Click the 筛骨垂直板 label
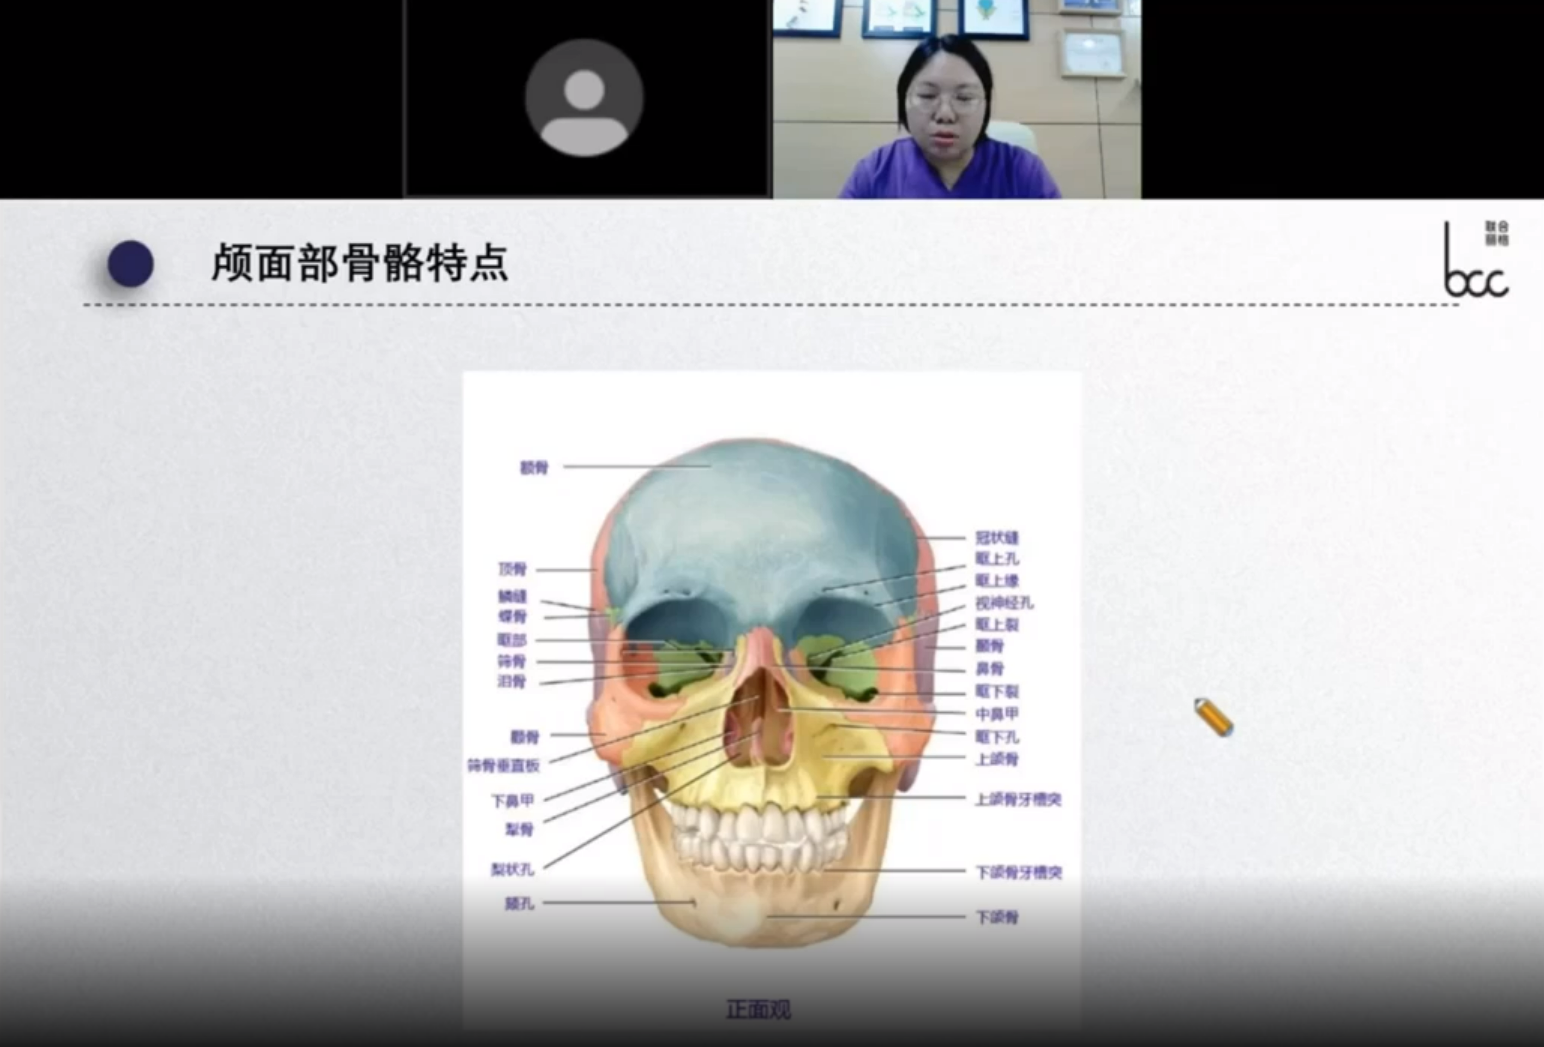1544x1047 pixels. (x=503, y=765)
